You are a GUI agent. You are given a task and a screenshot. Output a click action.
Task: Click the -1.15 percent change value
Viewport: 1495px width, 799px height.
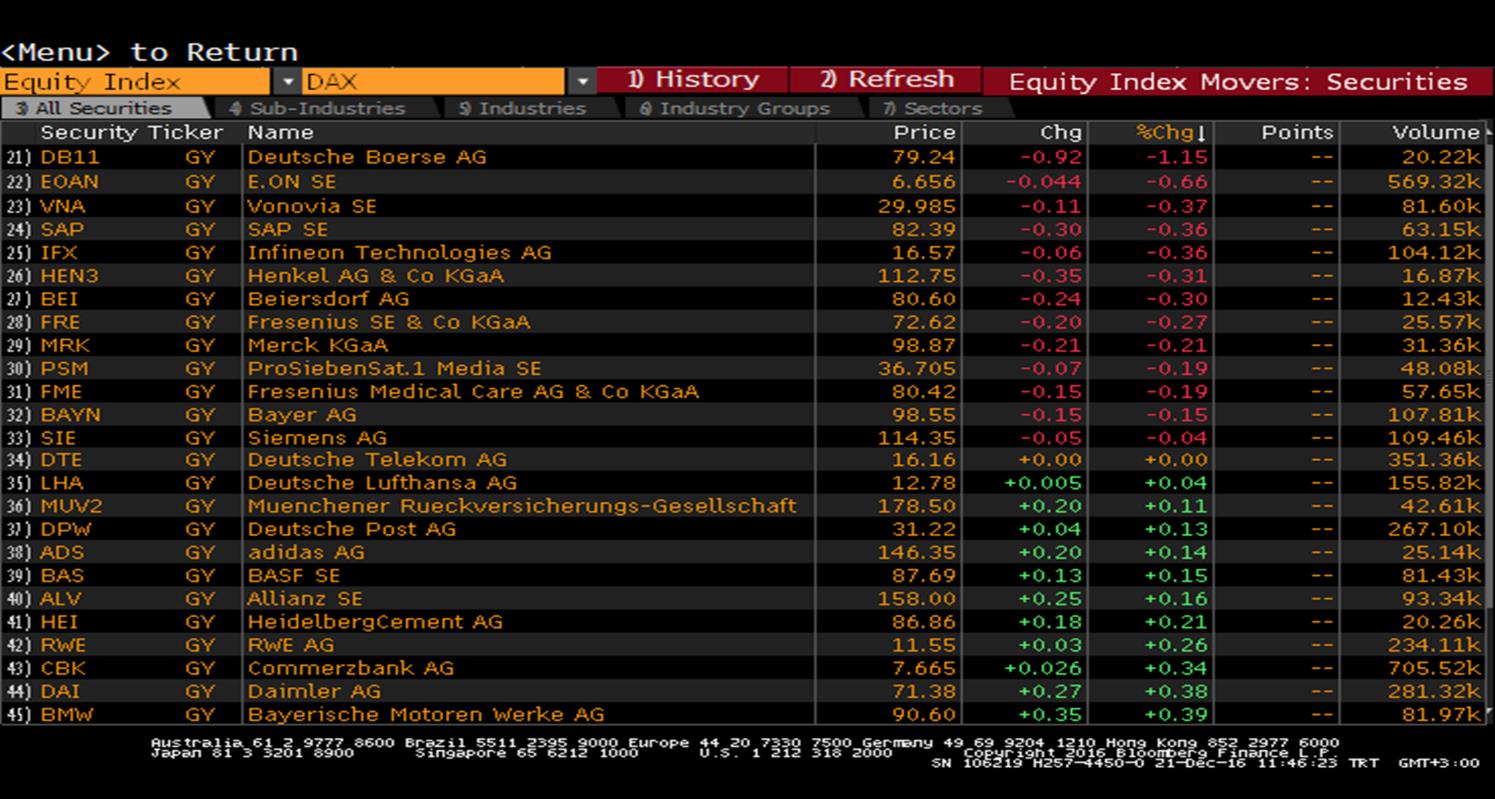click(1177, 157)
